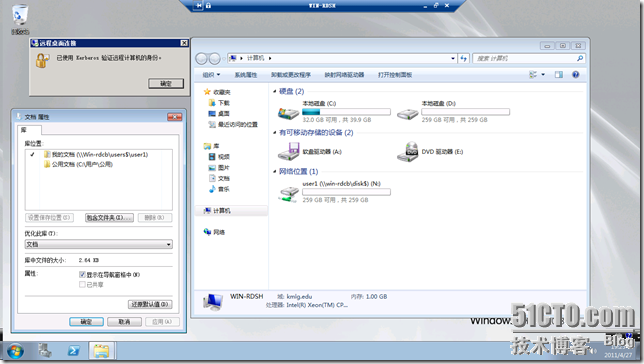The image size is (644, 364).
Task: Click Cancel in Documents Properties
Action: click(x=124, y=322)
